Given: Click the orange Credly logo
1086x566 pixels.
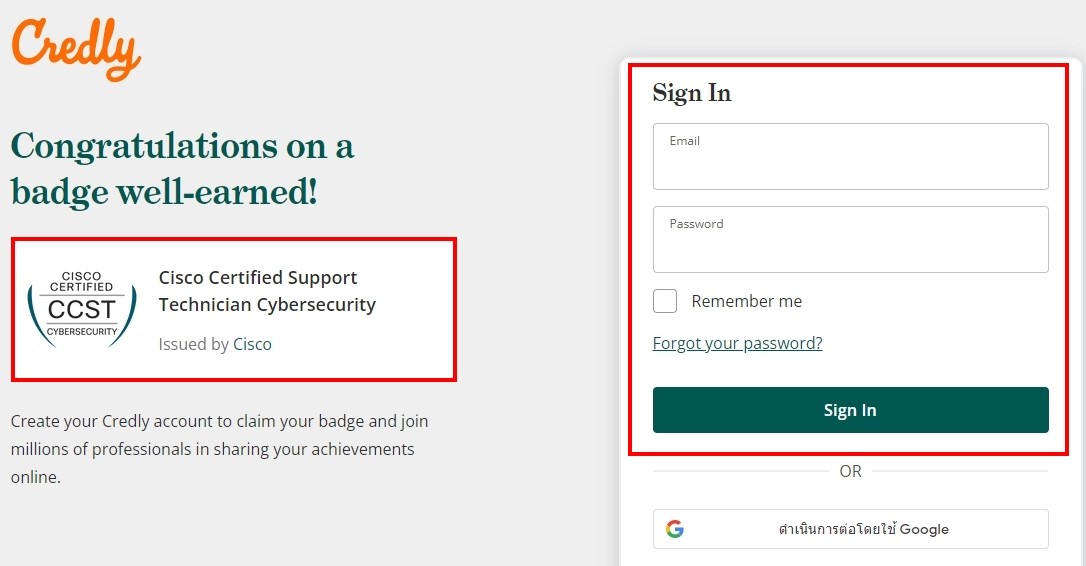Looking at the screenshot, I should [x=76, y=48].
